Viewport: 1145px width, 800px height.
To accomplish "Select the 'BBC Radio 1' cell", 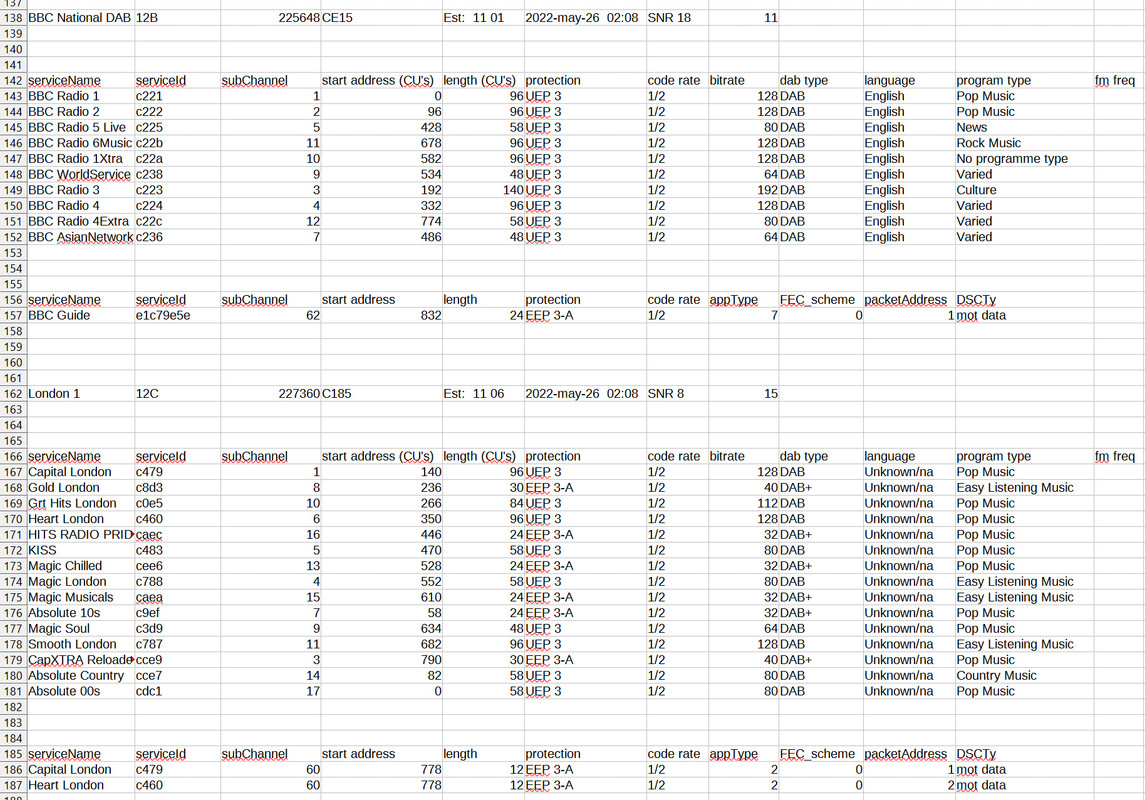I will tap(80, 96).
